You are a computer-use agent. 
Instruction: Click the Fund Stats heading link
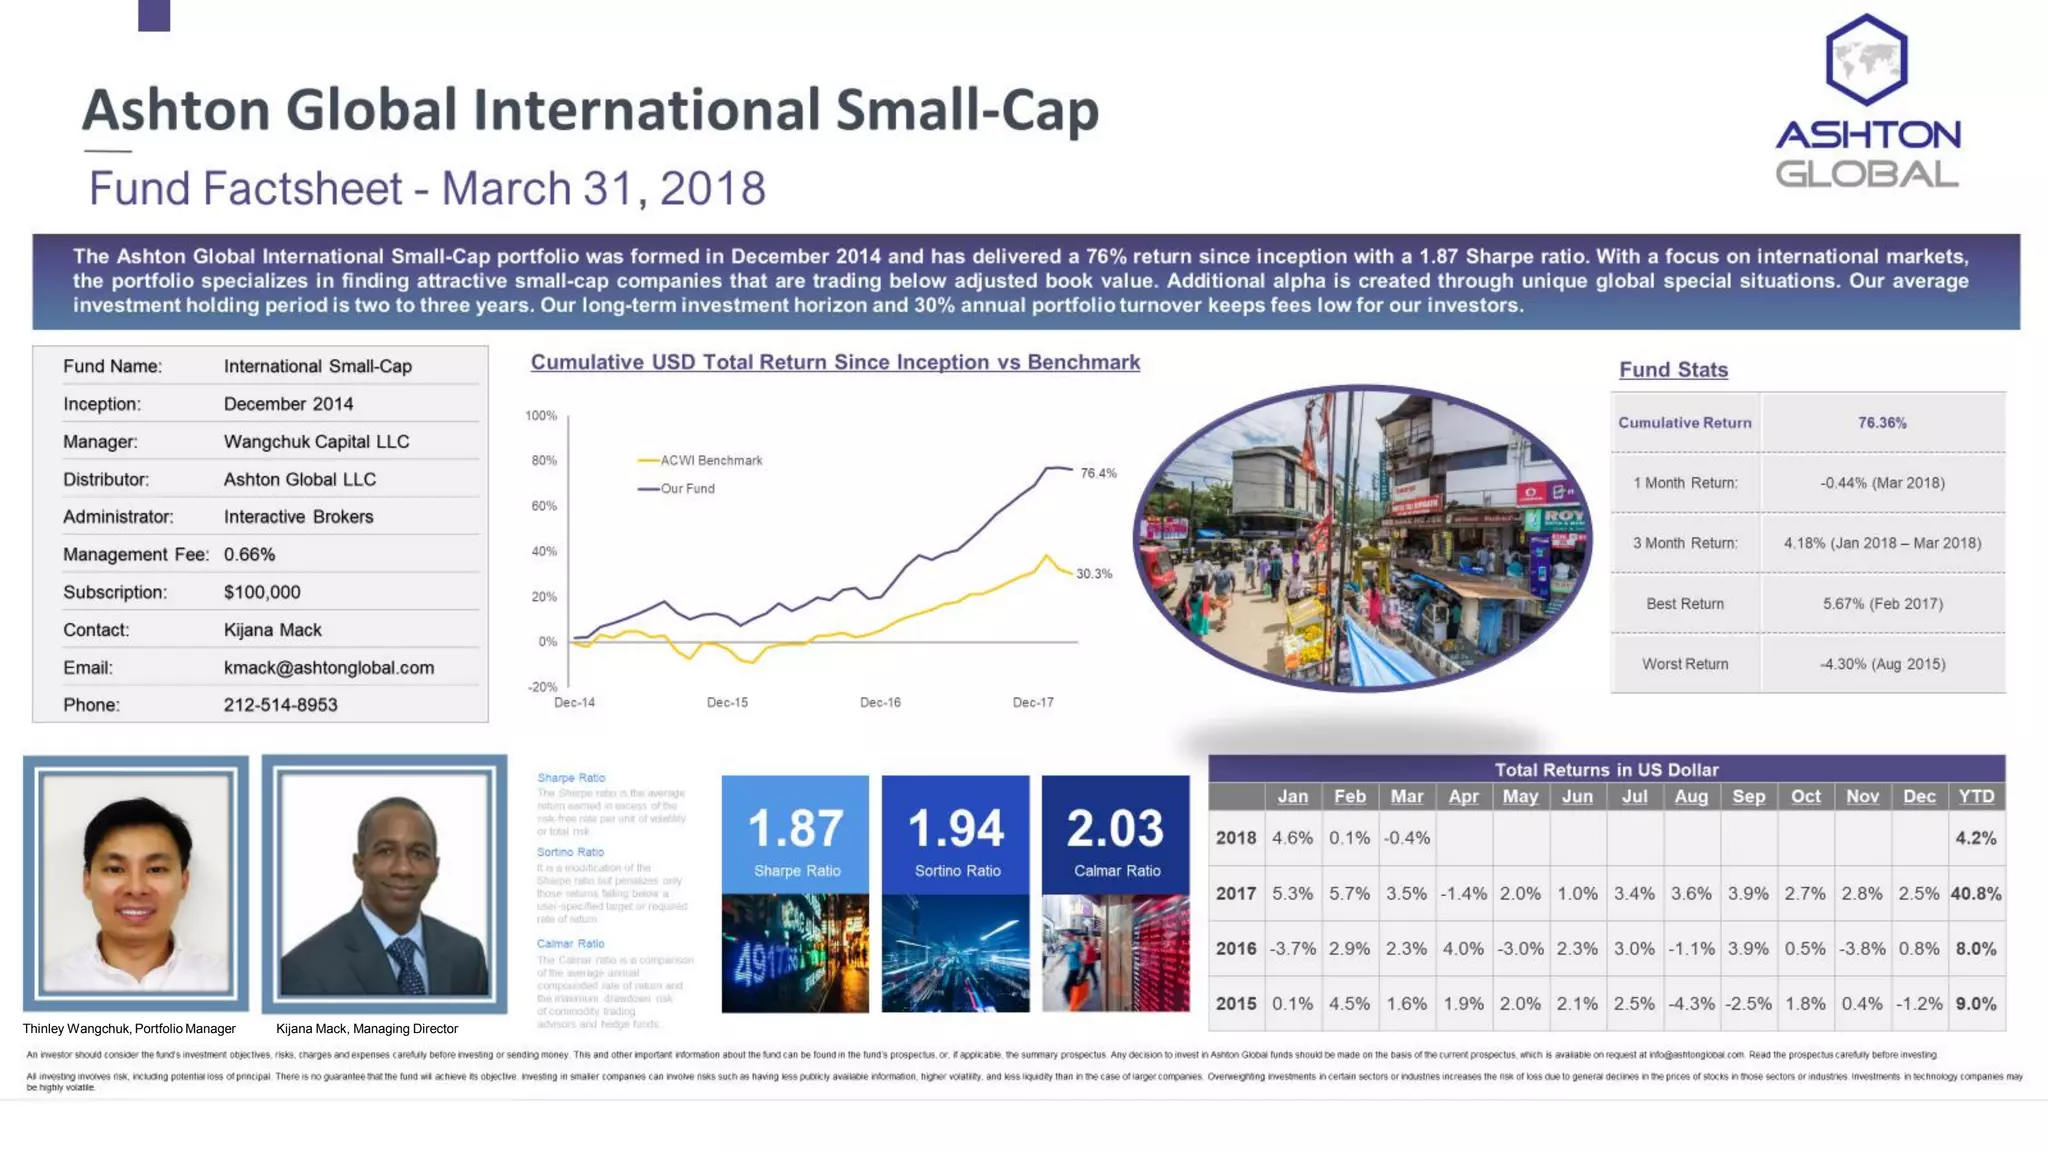tap(1673, 370)
